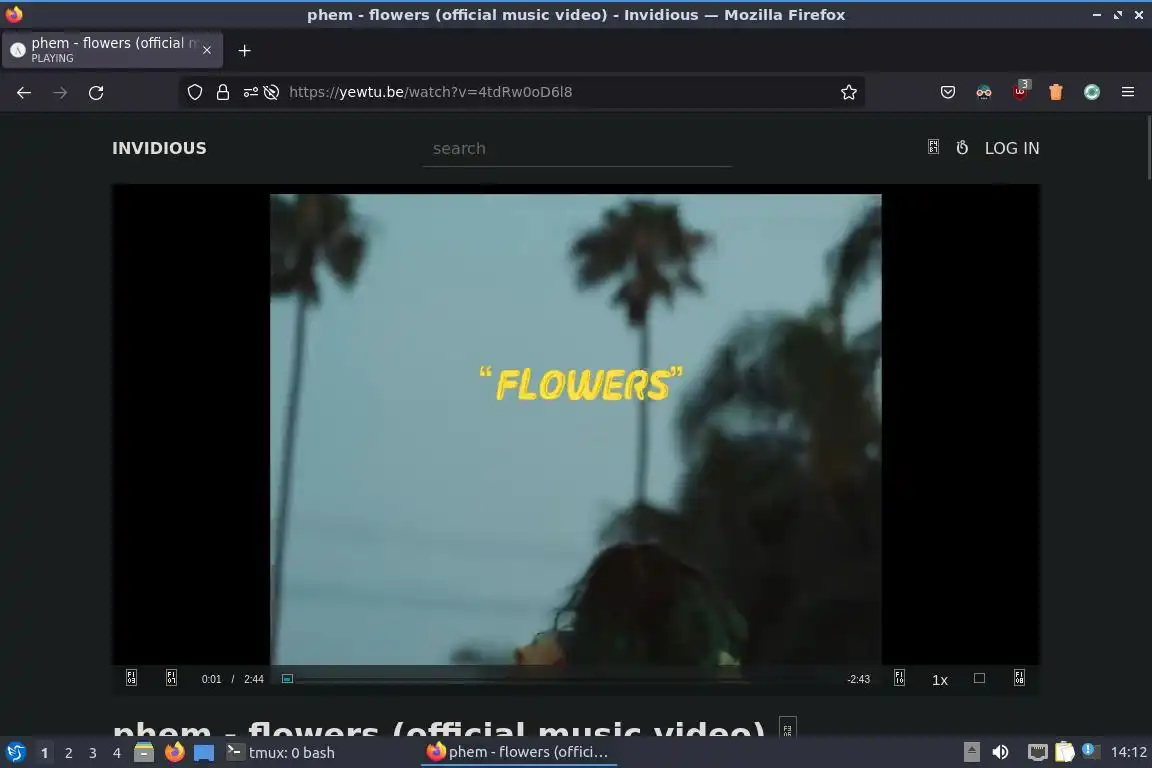Click the orange trash can extension icon

[x=1056, y=92]
